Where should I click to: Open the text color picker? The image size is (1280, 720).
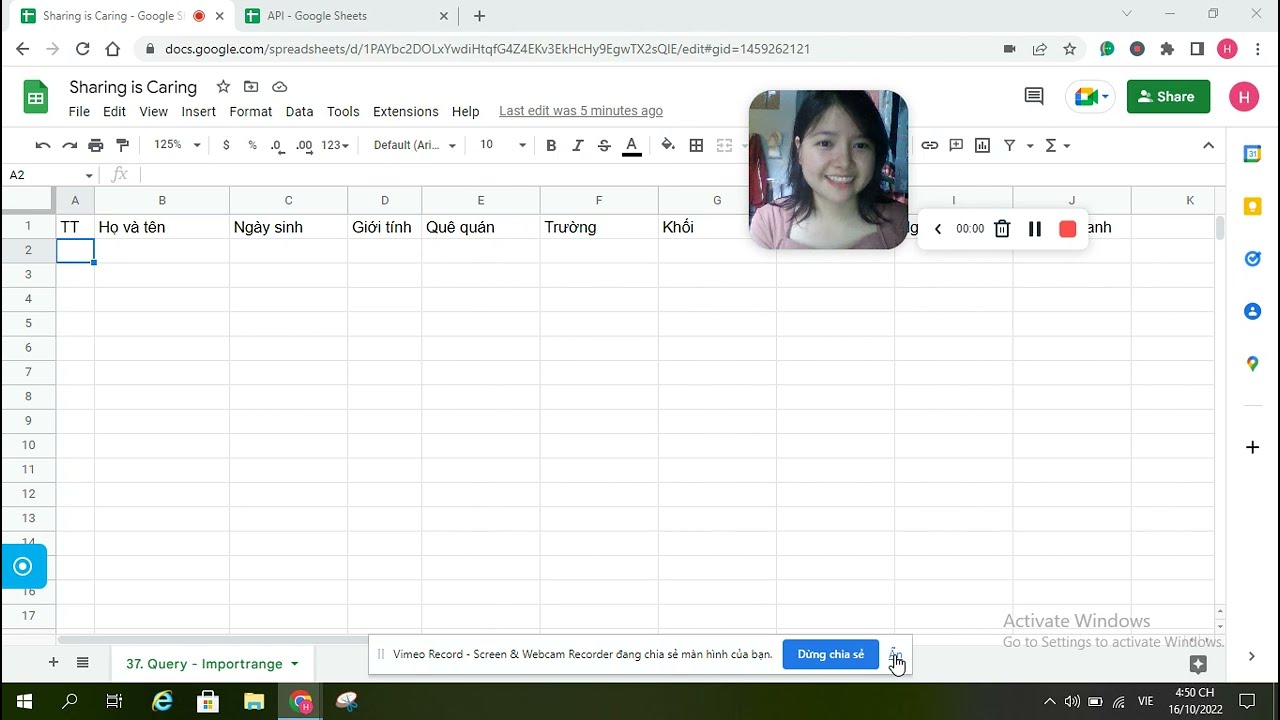pyautogui.click(x=631, y=146)
